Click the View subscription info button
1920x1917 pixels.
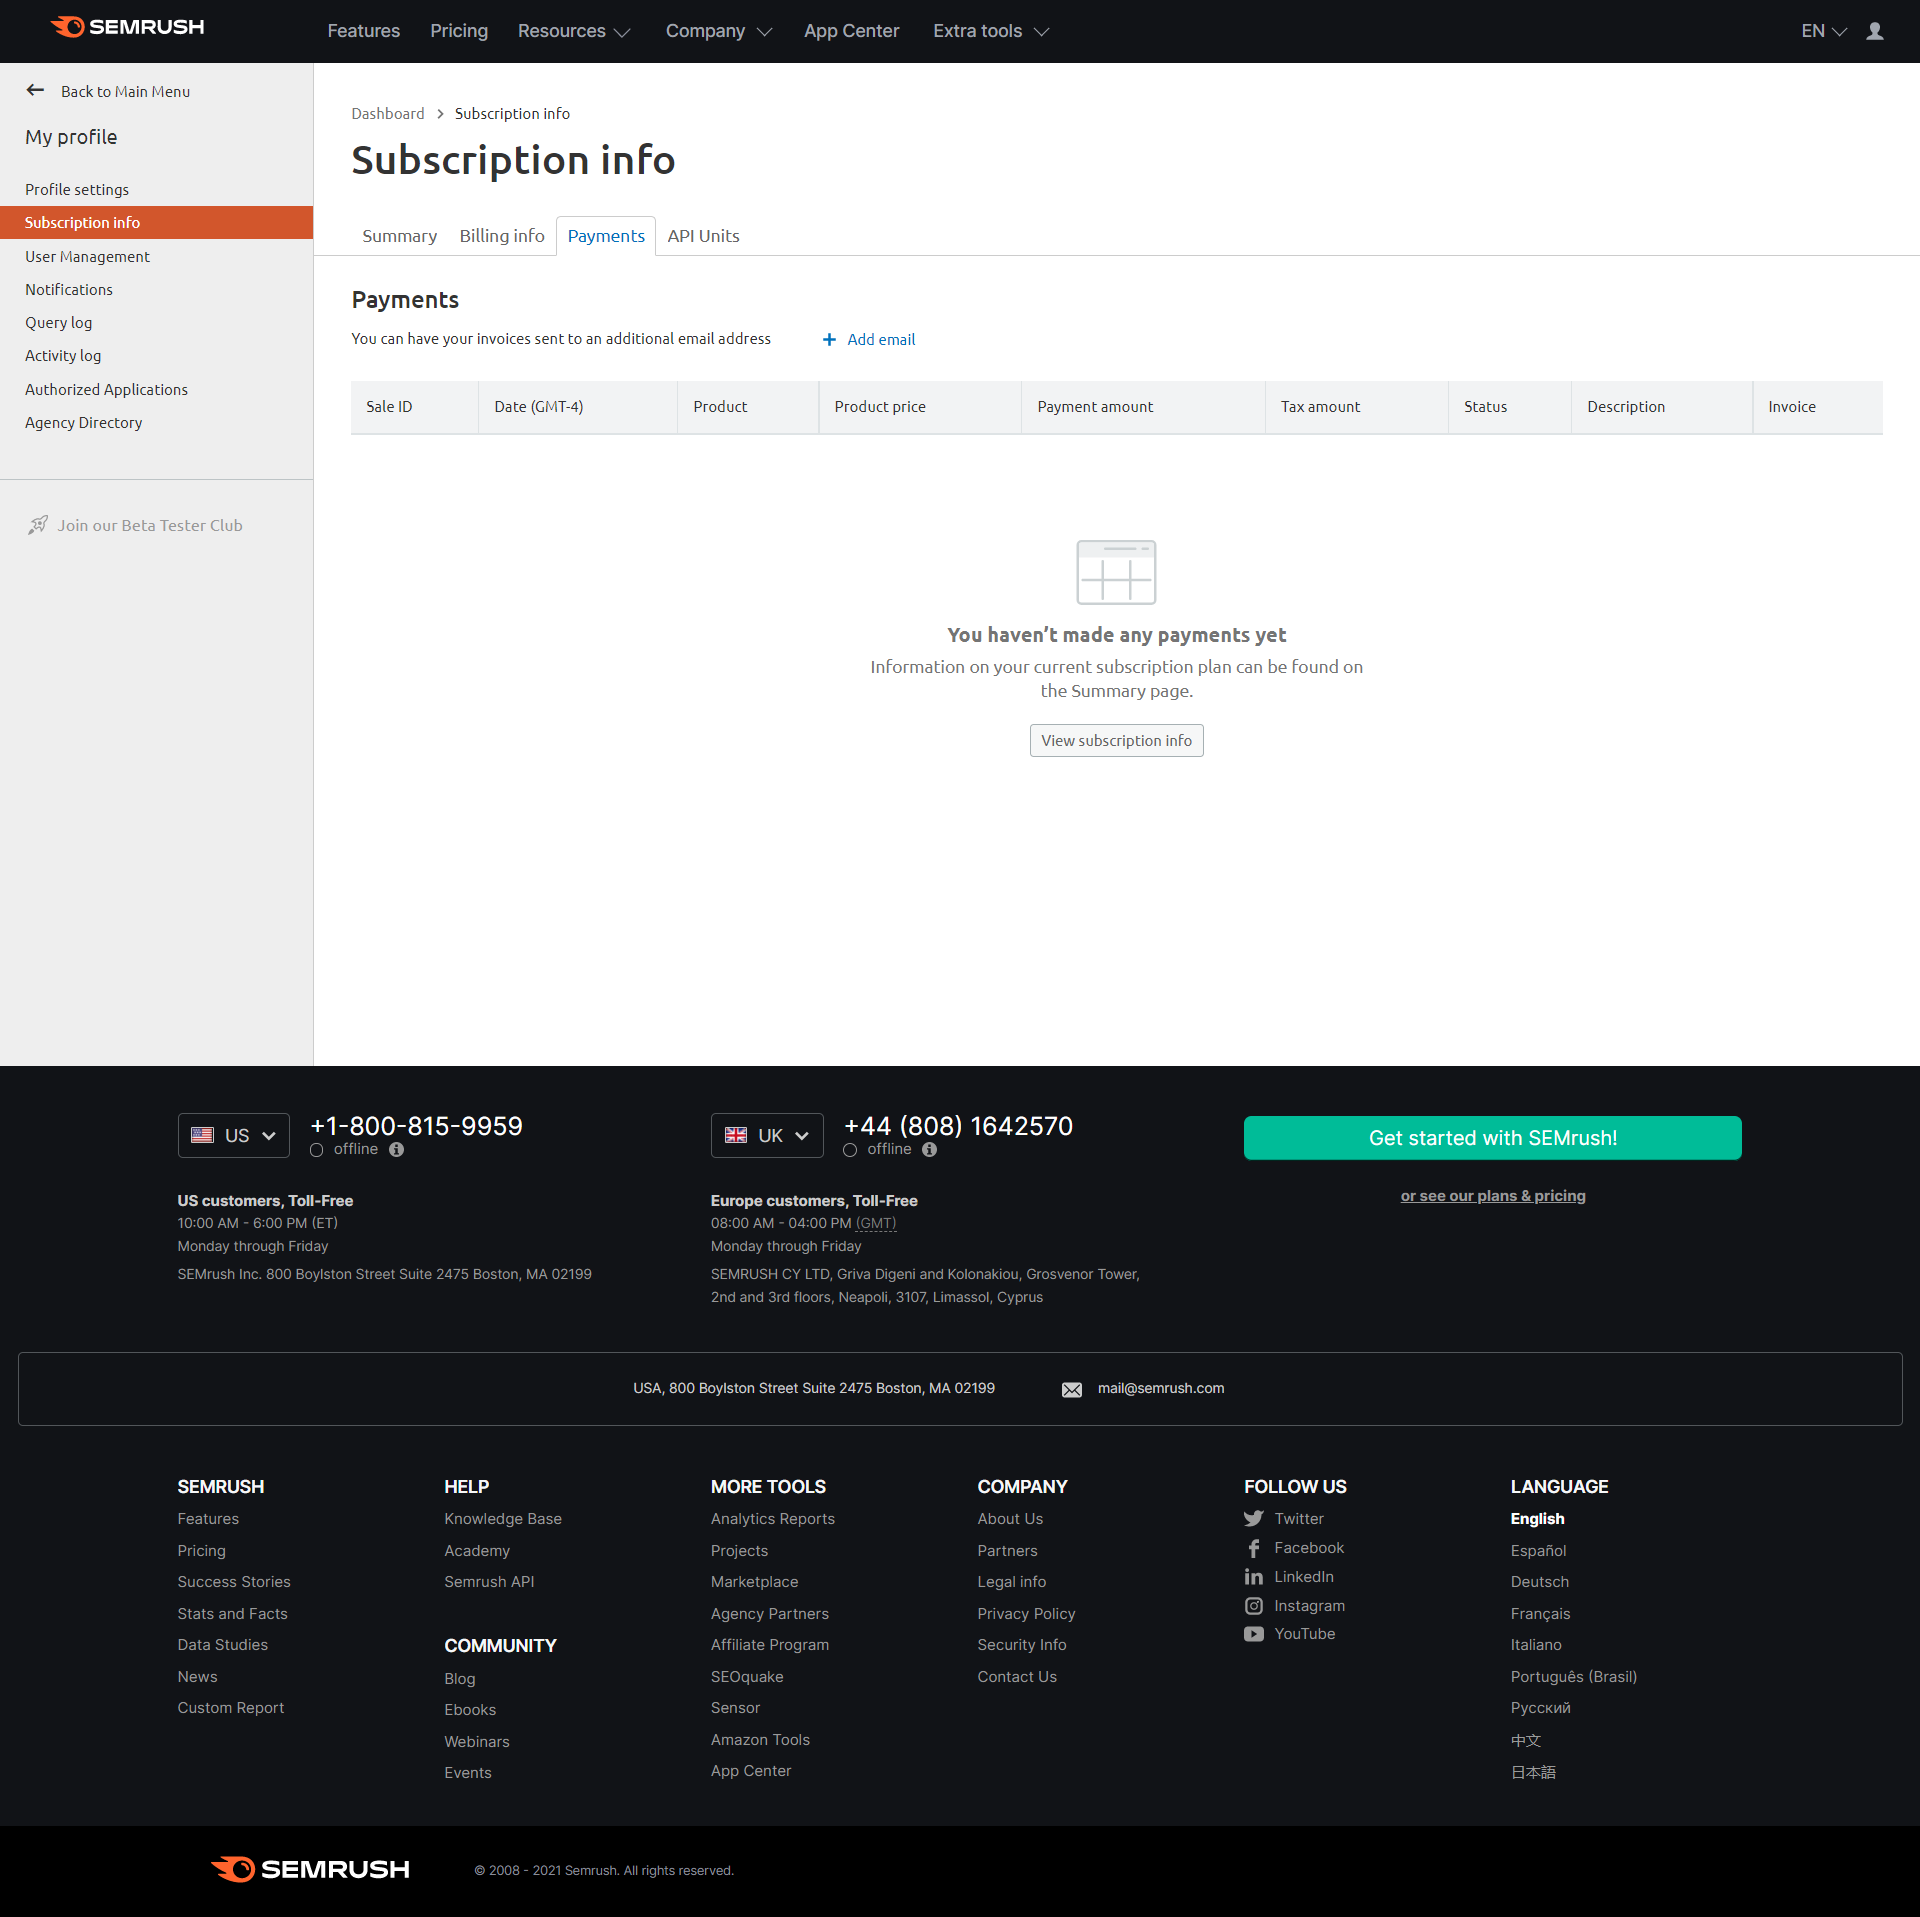click(x=1116, y=739)
